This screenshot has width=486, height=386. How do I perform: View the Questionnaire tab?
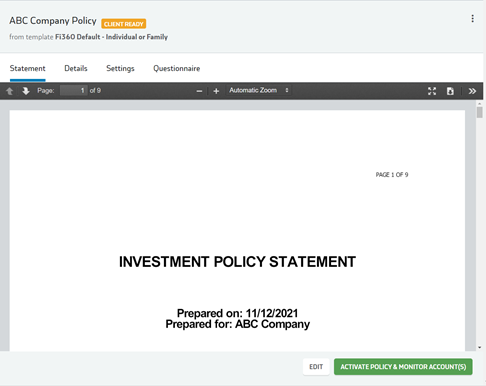coord(177,69)
